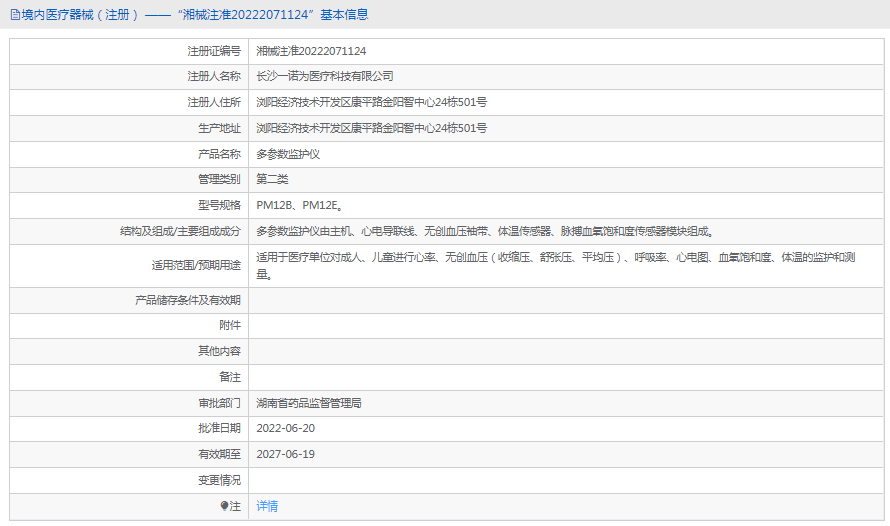Click the structure composition description text
The image size is (890, 526).
click(485, 232)
